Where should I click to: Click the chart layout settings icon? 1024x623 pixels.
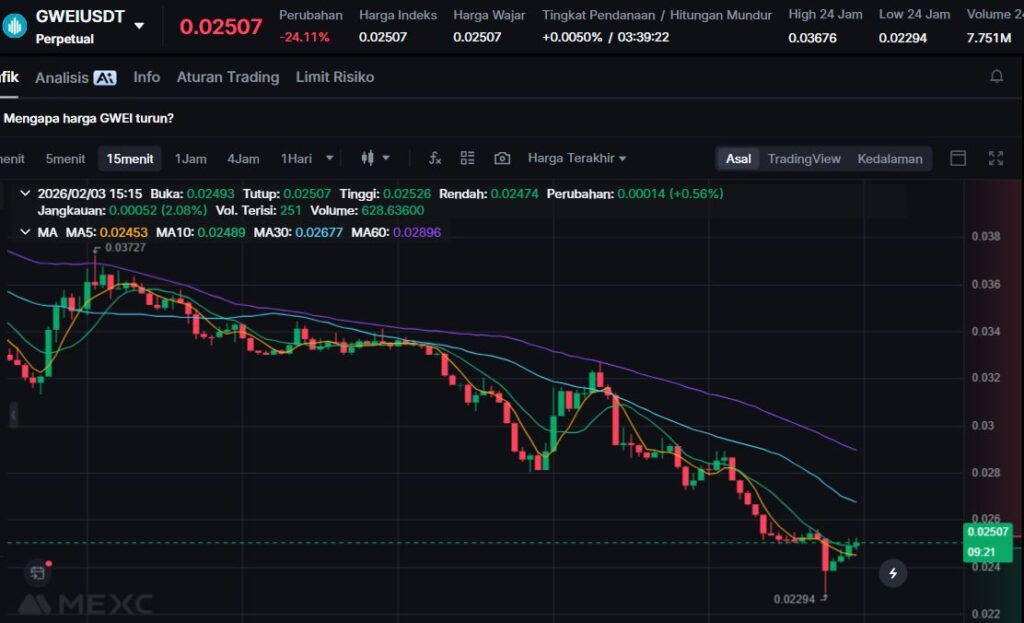467,158
